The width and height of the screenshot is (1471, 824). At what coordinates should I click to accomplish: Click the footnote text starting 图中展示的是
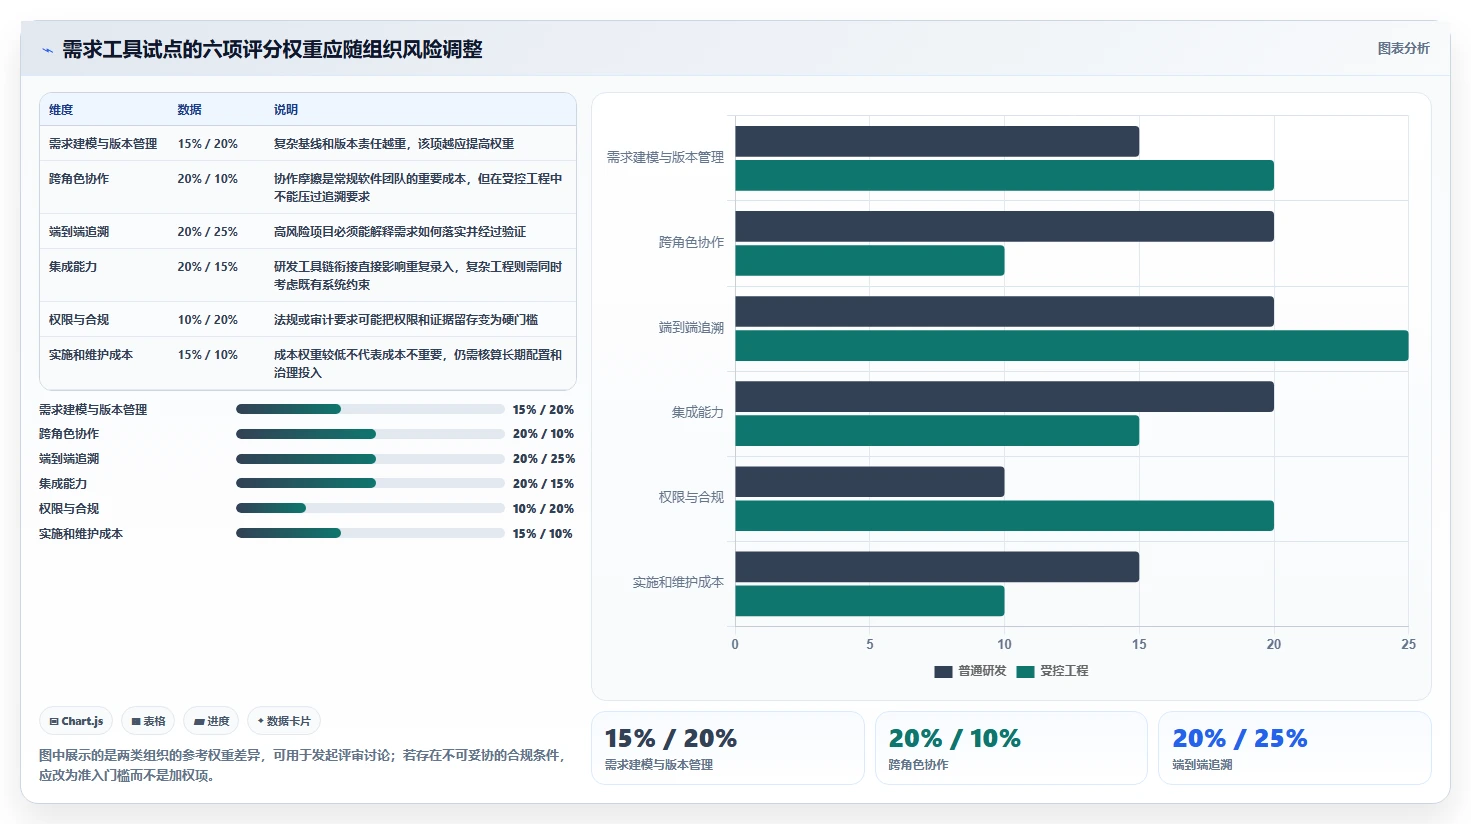point(304,765)
